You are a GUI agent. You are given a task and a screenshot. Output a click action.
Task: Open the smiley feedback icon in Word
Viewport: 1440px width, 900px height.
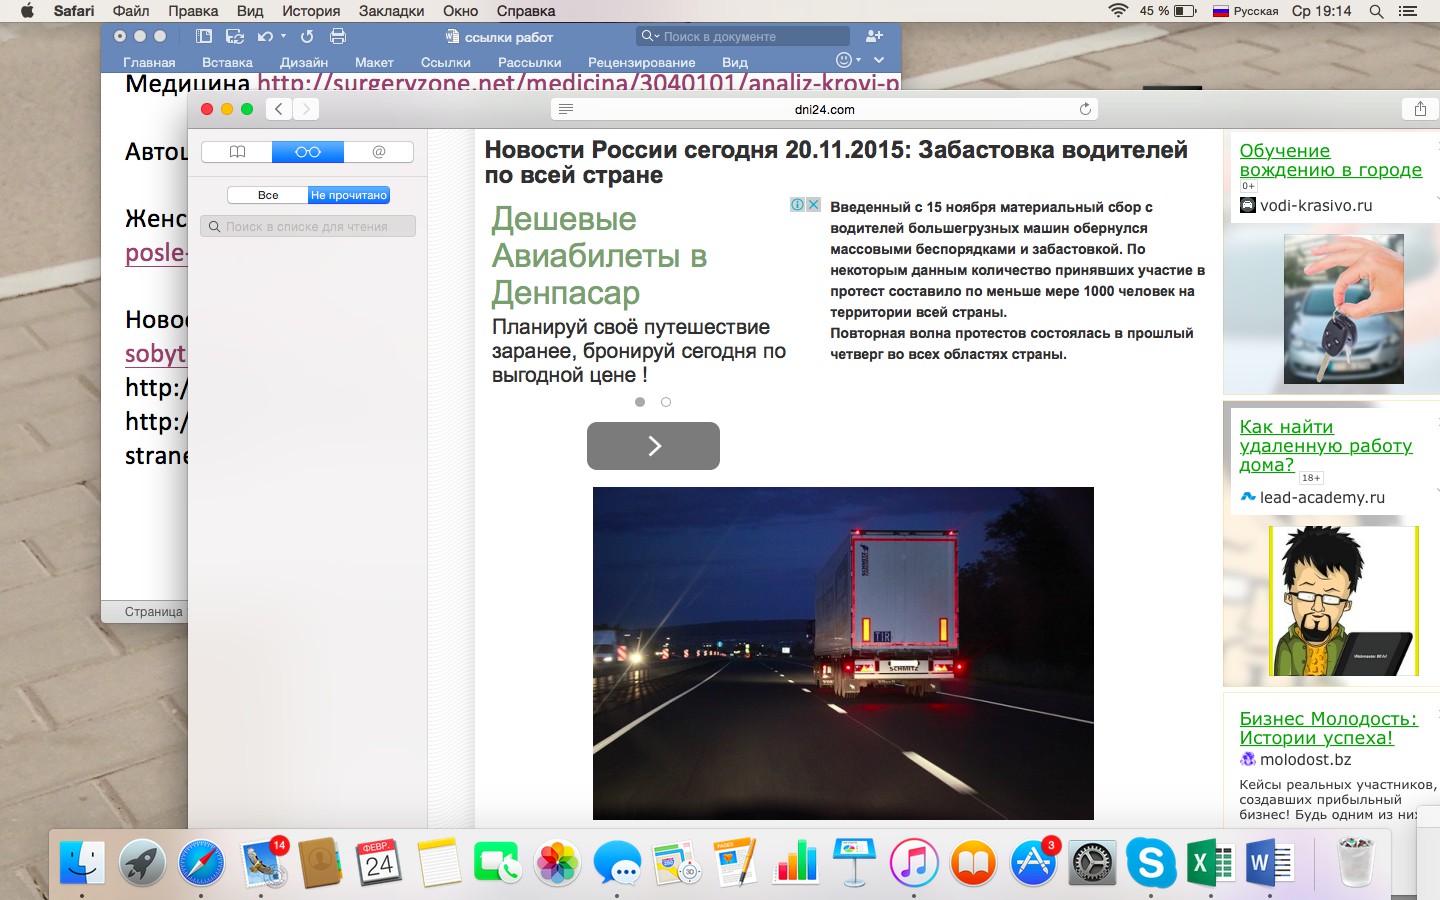coord(843,61)
